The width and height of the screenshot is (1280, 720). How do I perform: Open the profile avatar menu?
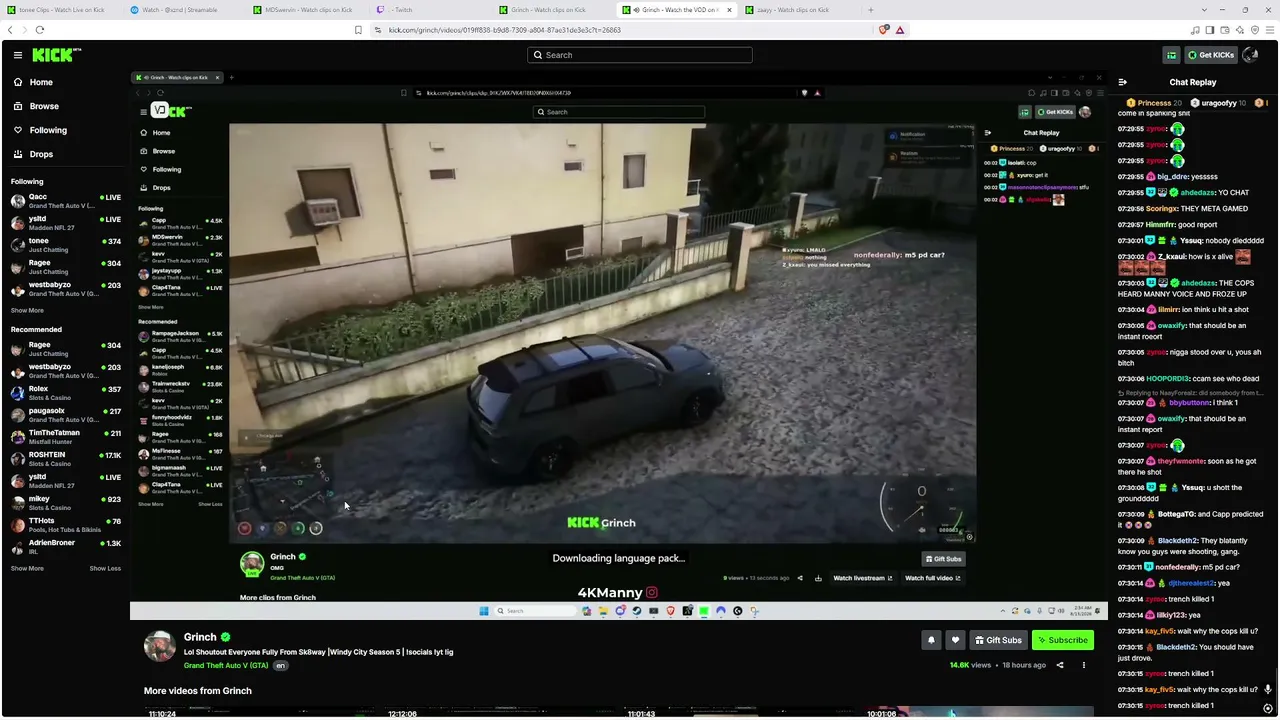pos(1250,55)
